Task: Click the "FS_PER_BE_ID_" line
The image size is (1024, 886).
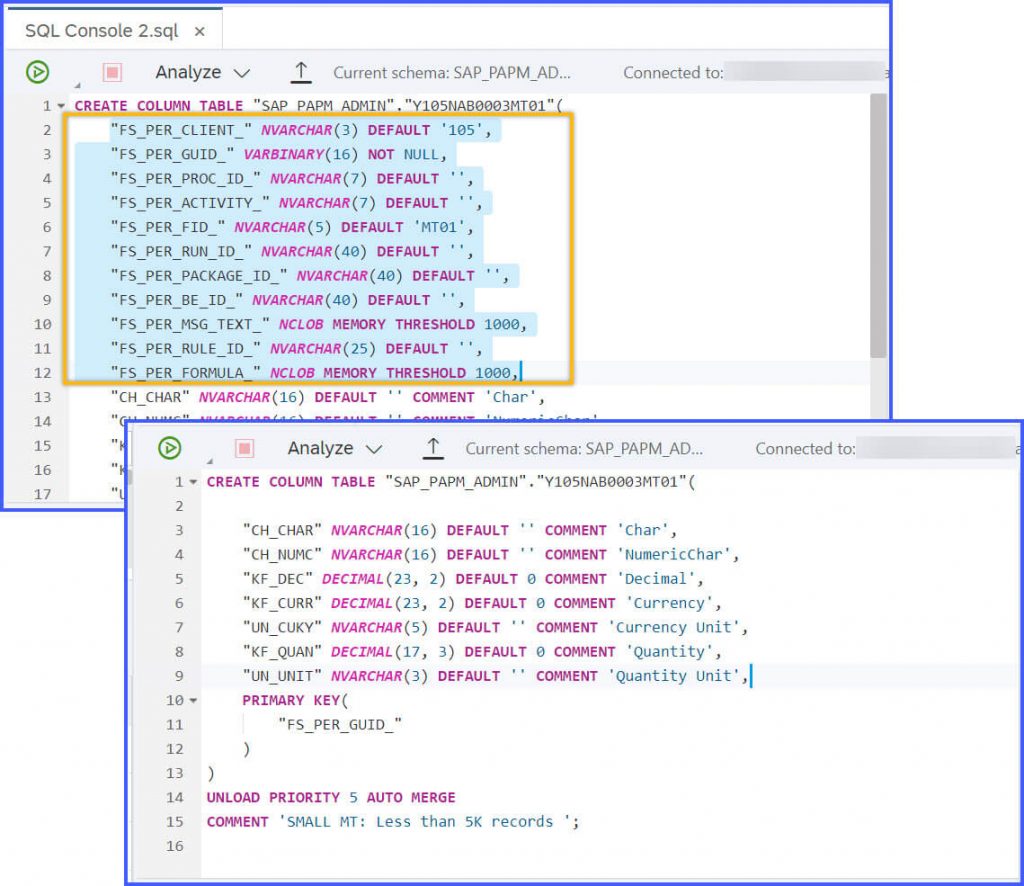Action: tap(287, 300)
